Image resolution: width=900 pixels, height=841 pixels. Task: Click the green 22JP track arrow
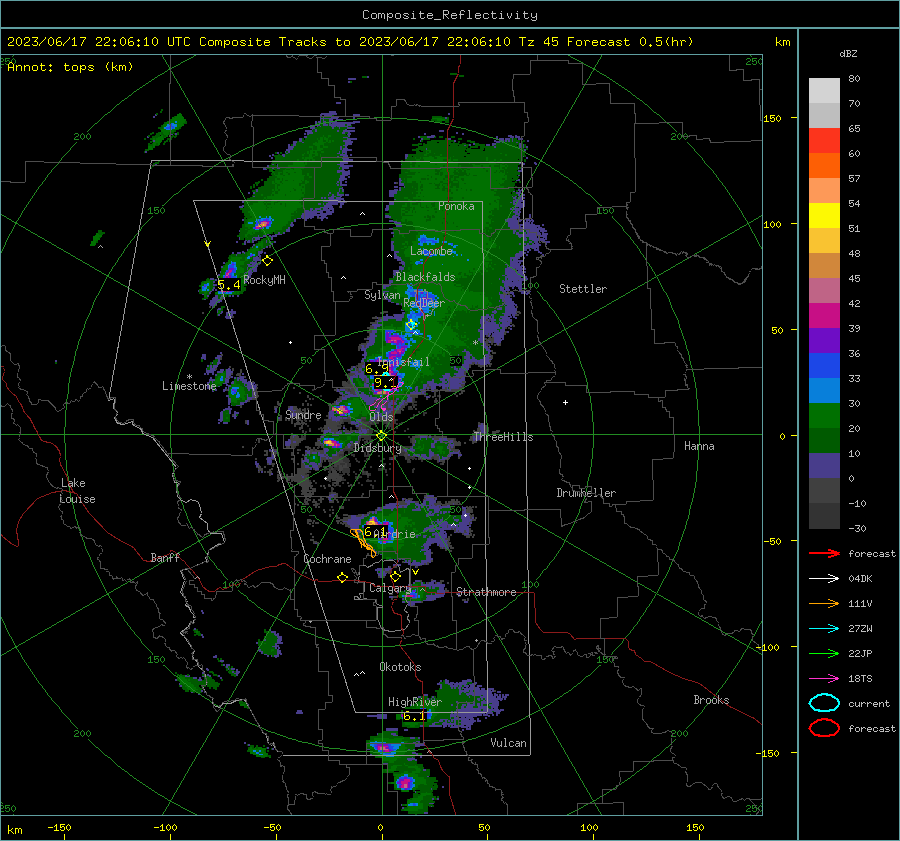[x=824, y=653]
